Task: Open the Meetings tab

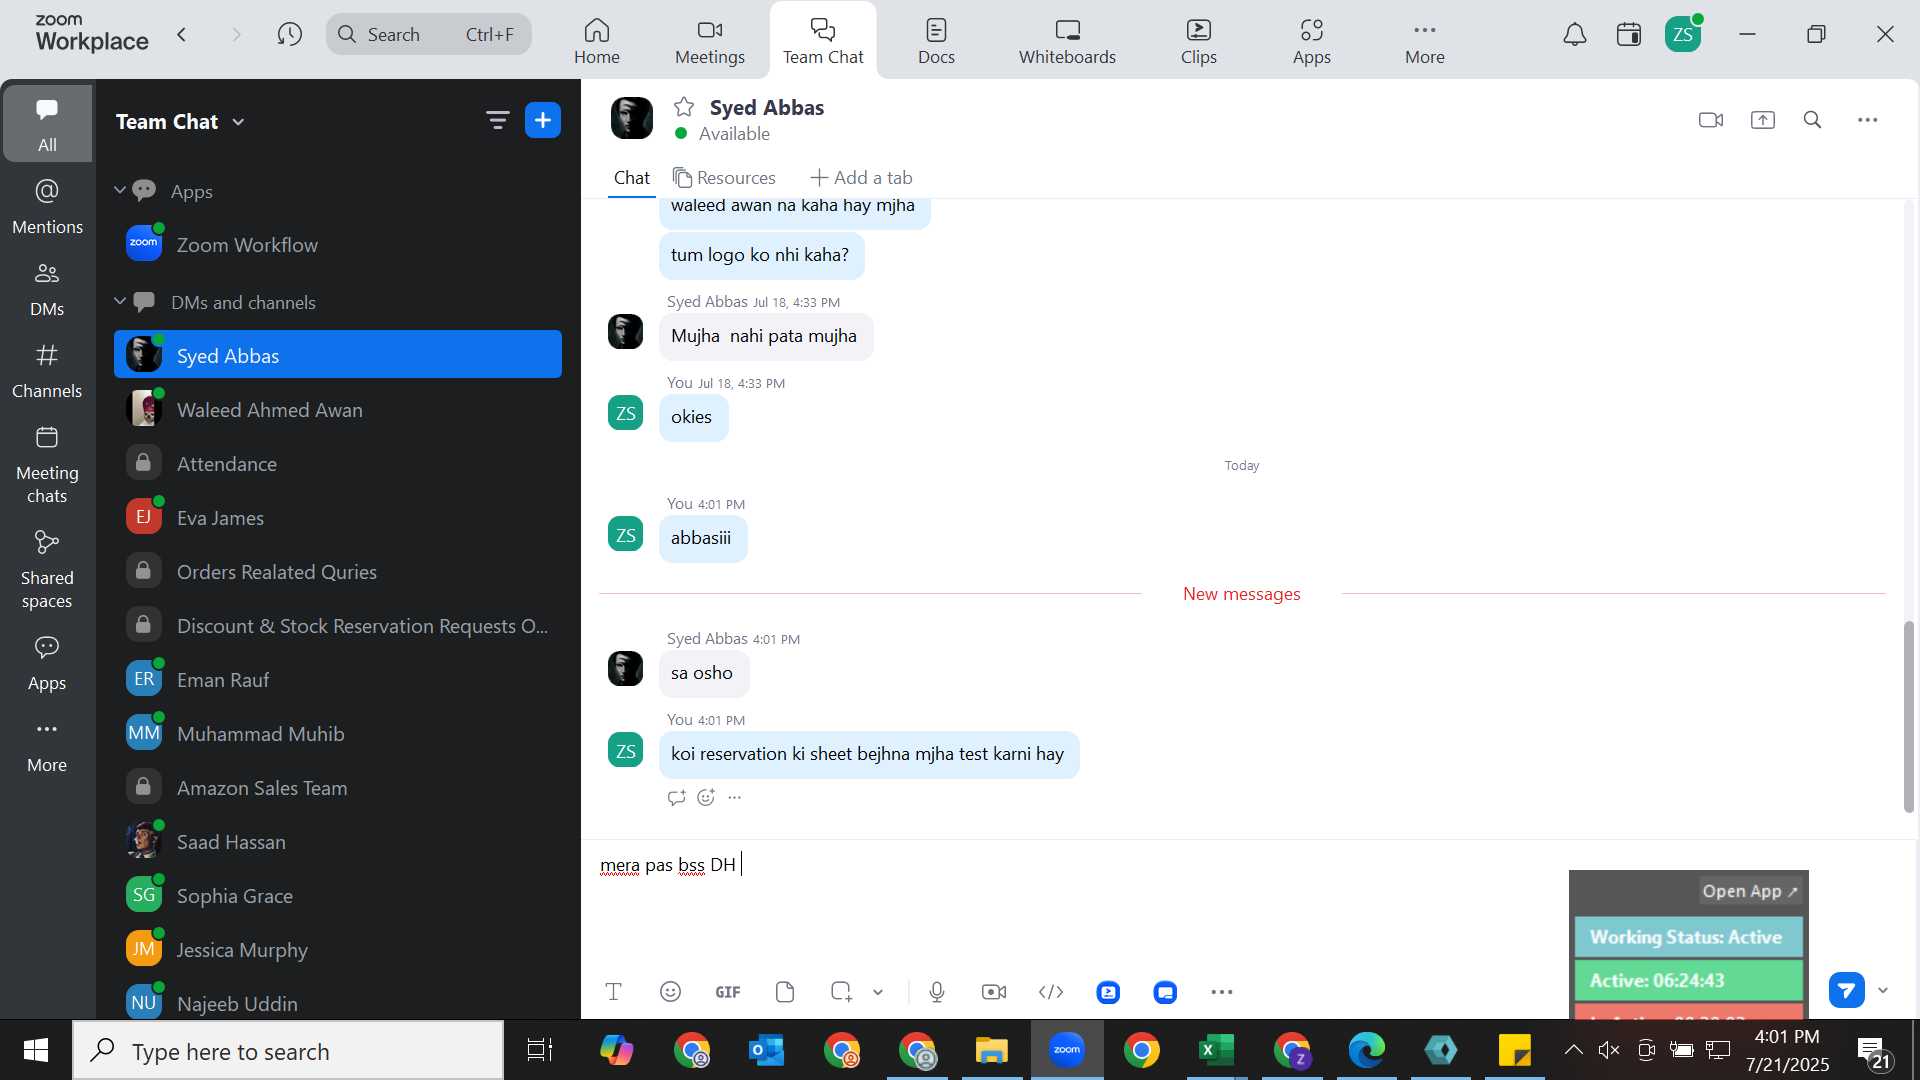Action: [x=710, y=41]
